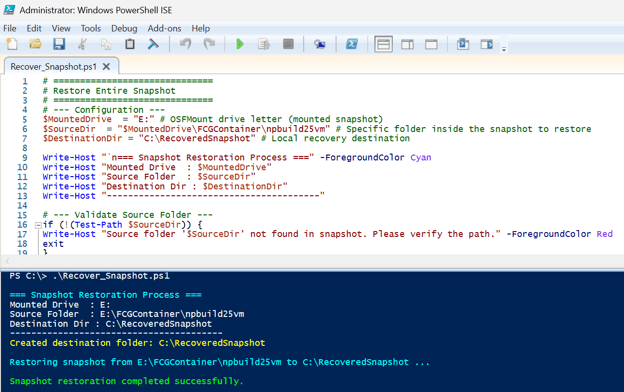Click console line 'Source Folder : E:\FCGContainer\npbuild25vm'

click(x=127, y=314)
